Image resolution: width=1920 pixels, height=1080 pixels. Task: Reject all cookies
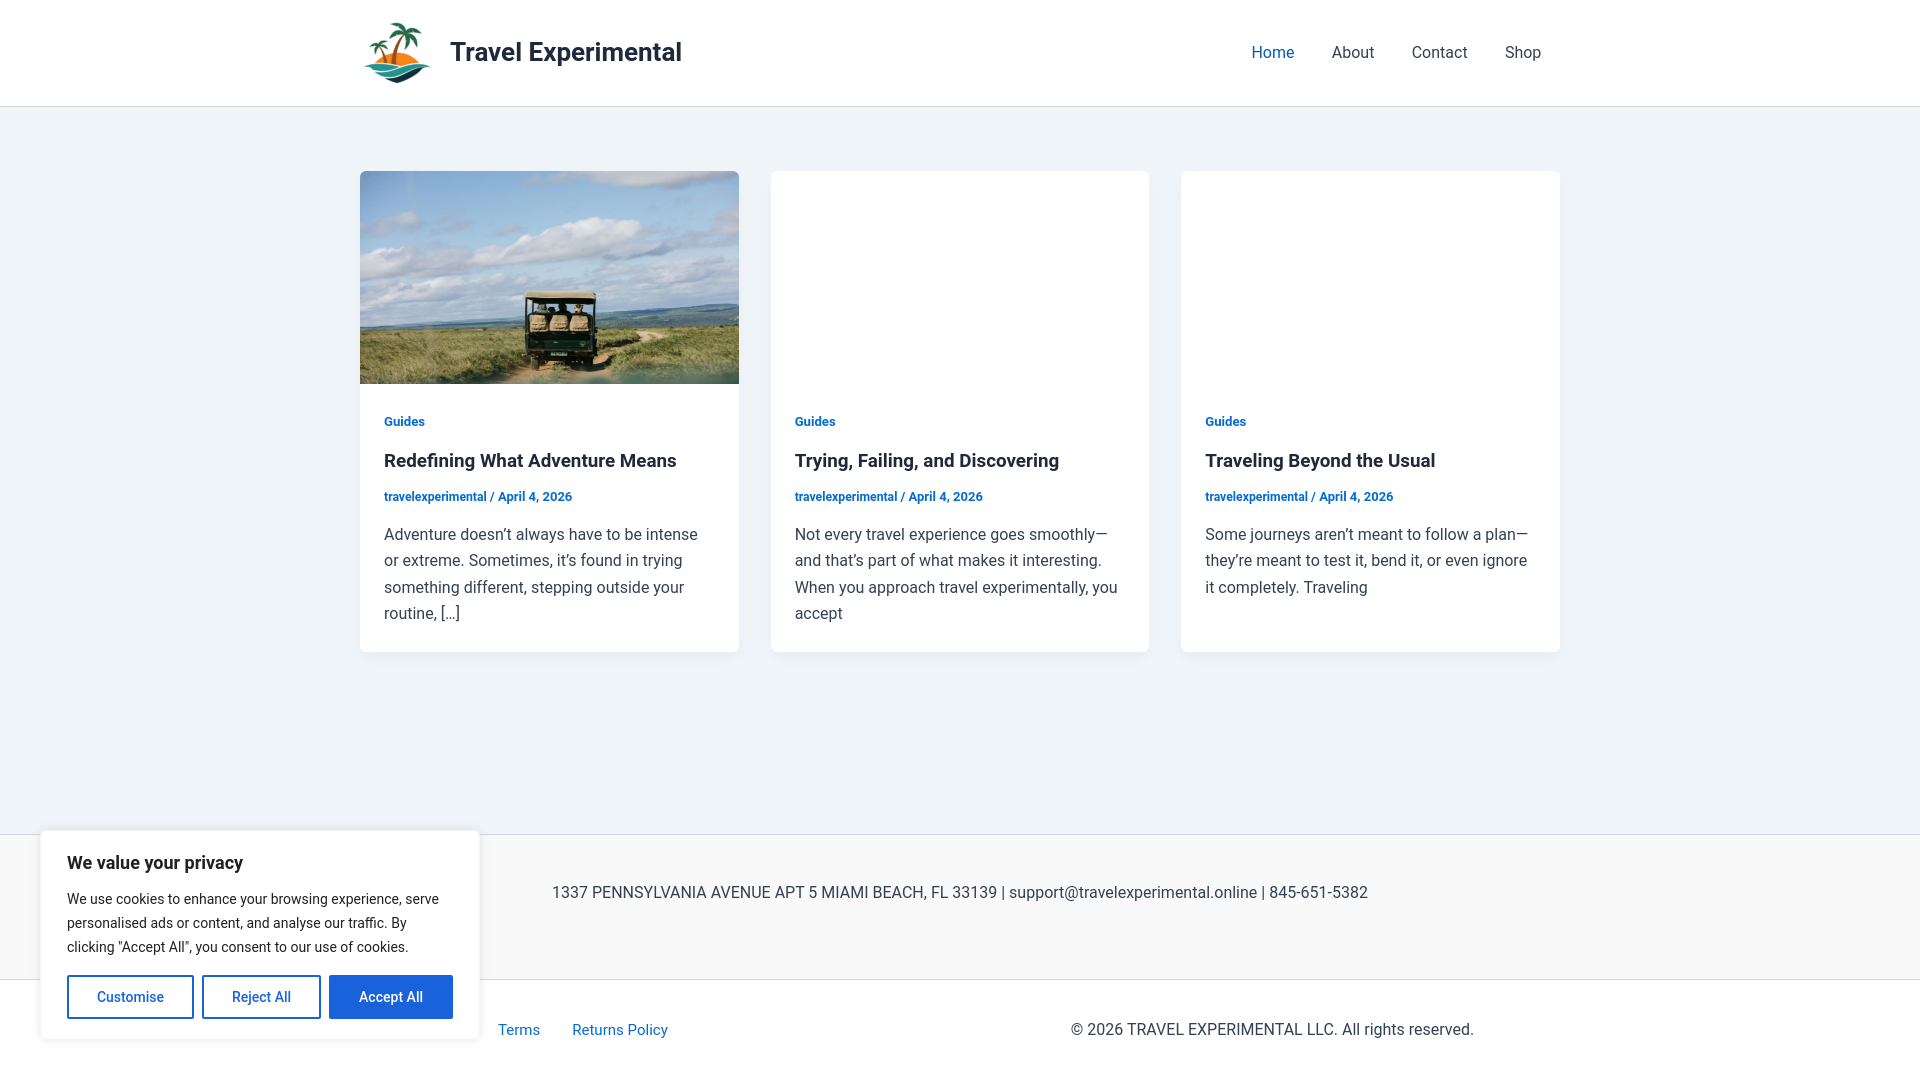261,997
